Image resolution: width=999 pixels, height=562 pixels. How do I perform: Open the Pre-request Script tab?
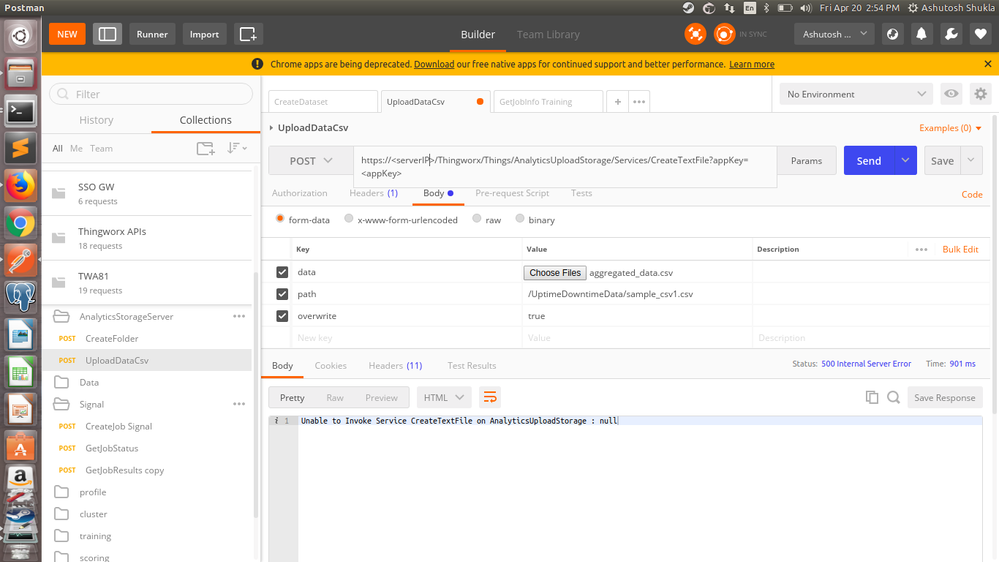512,193
